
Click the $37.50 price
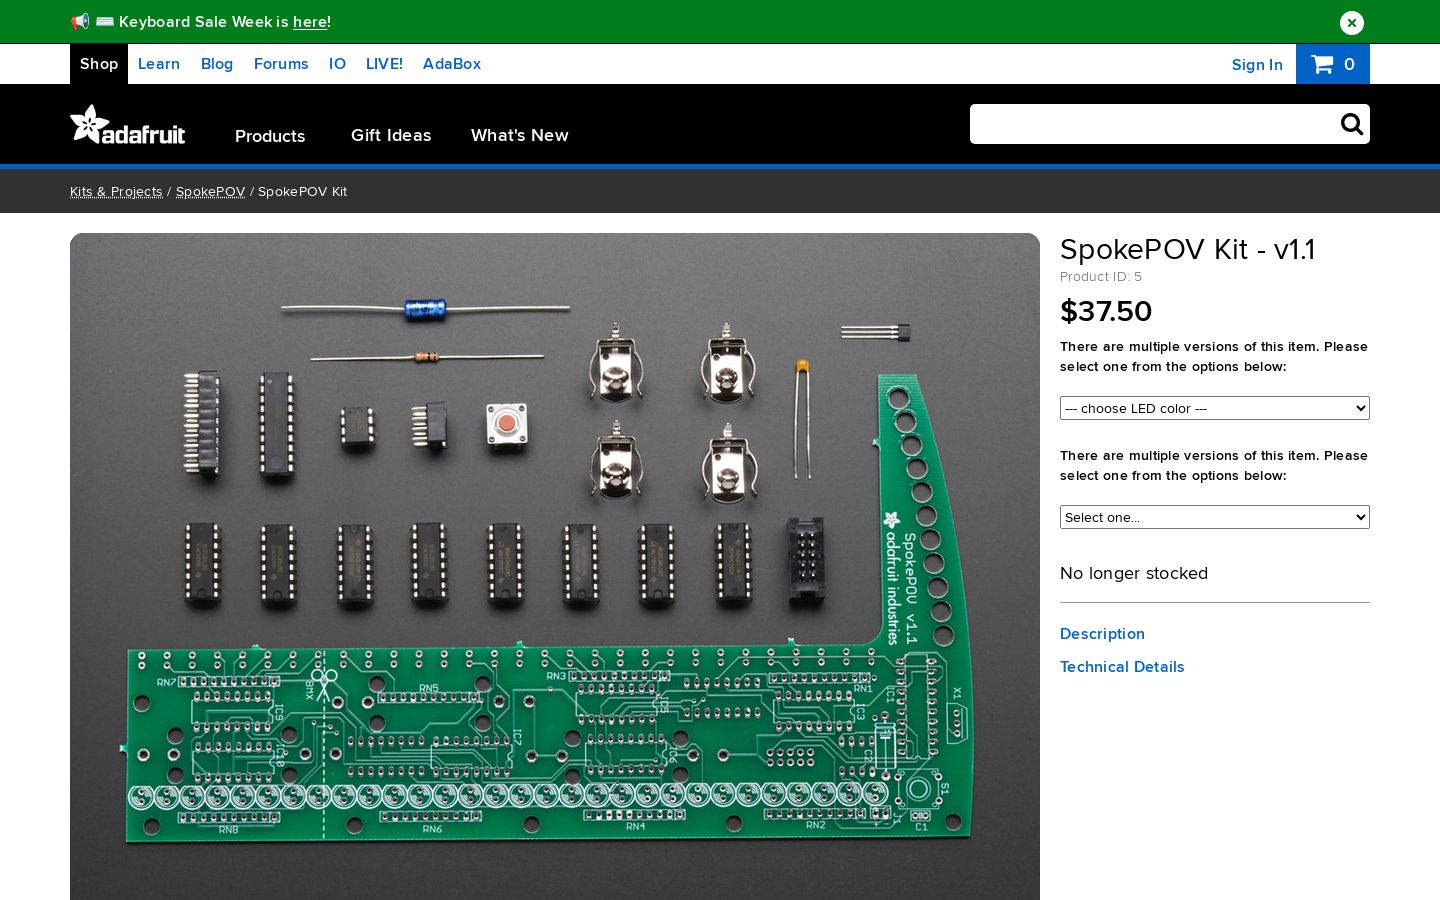(1106, 311)
